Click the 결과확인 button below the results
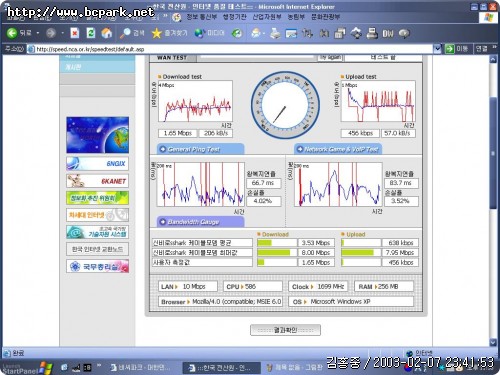 [x=285, y=330]
